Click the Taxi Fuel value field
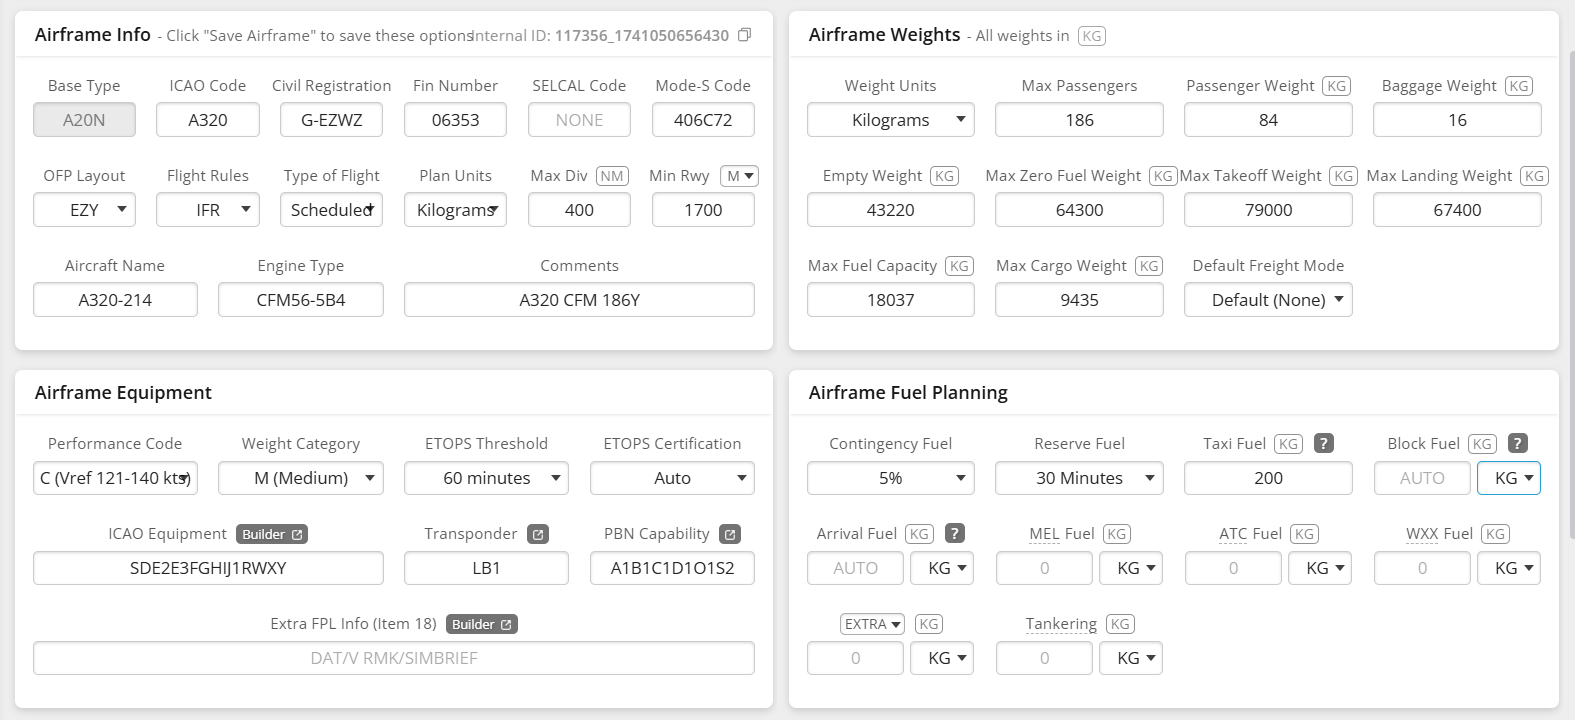The image size is (1575, 720). click(x=1268, y=478)
